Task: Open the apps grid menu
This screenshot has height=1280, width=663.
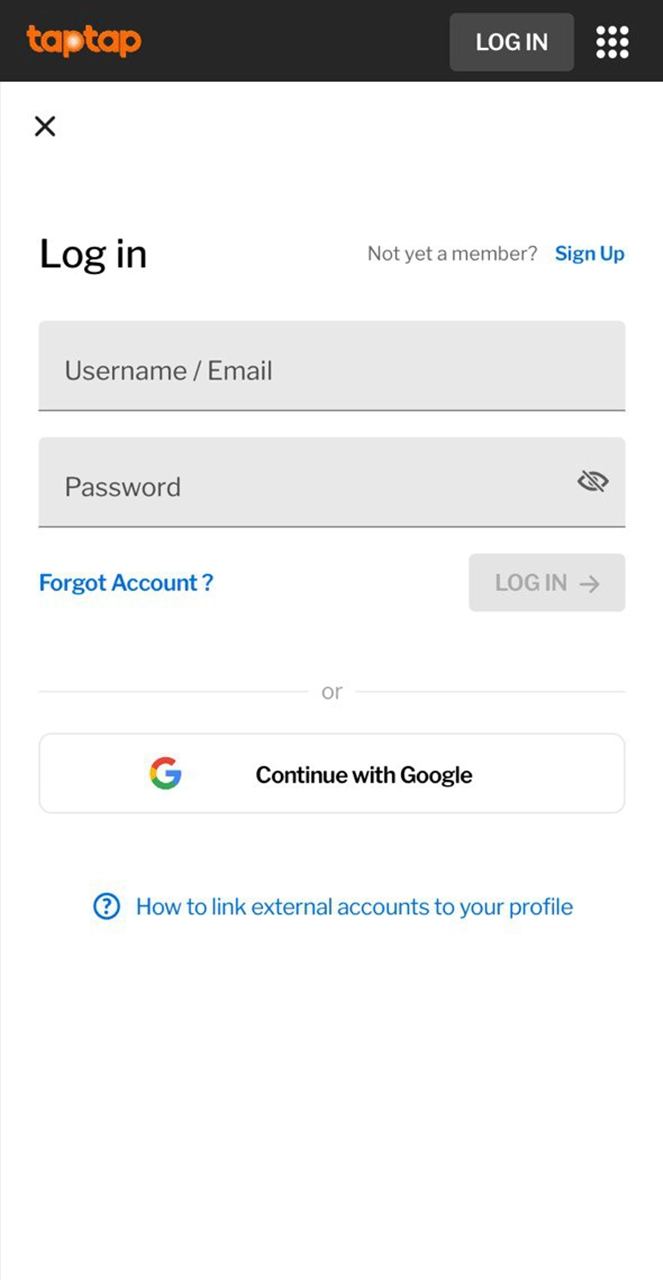Action: [x=612, y=42]
